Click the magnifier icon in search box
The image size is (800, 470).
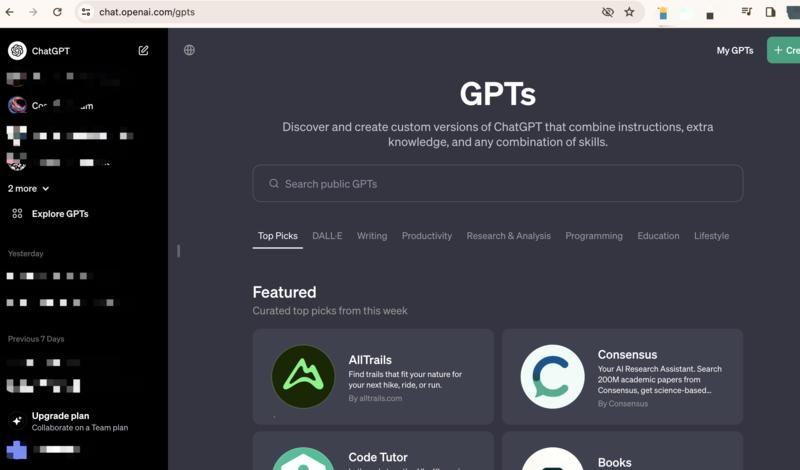click(x=274, y=183)
